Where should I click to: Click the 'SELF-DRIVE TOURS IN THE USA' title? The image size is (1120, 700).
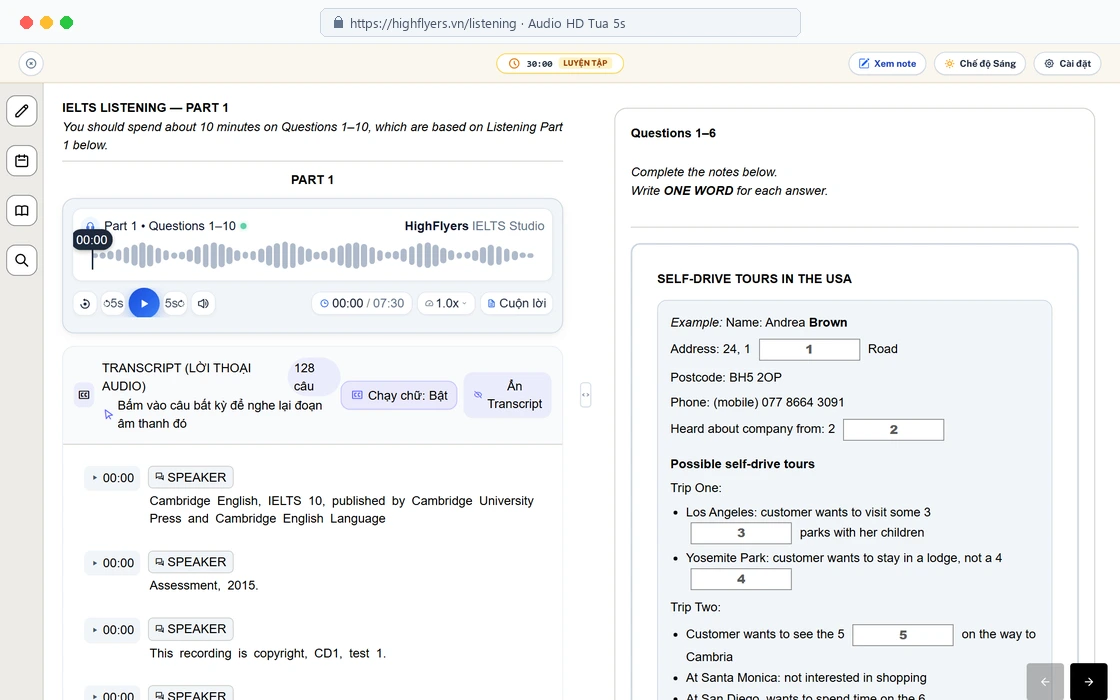coord(754,279)
